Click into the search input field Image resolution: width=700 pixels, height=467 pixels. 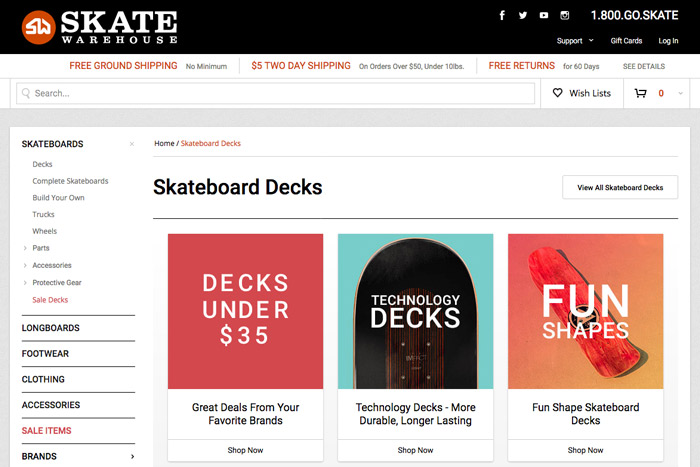click(280, 93)
